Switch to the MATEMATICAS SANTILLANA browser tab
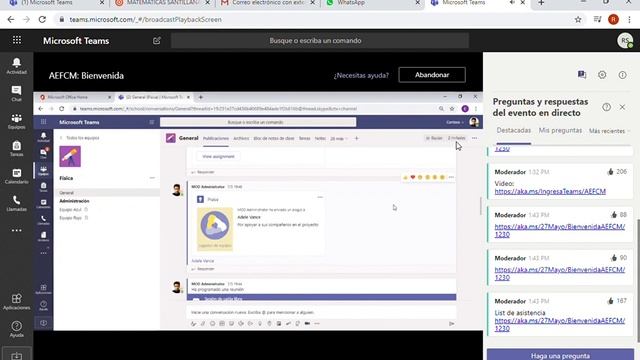The image size is (640, 360). pyautogui.click(x=161, y=3)
